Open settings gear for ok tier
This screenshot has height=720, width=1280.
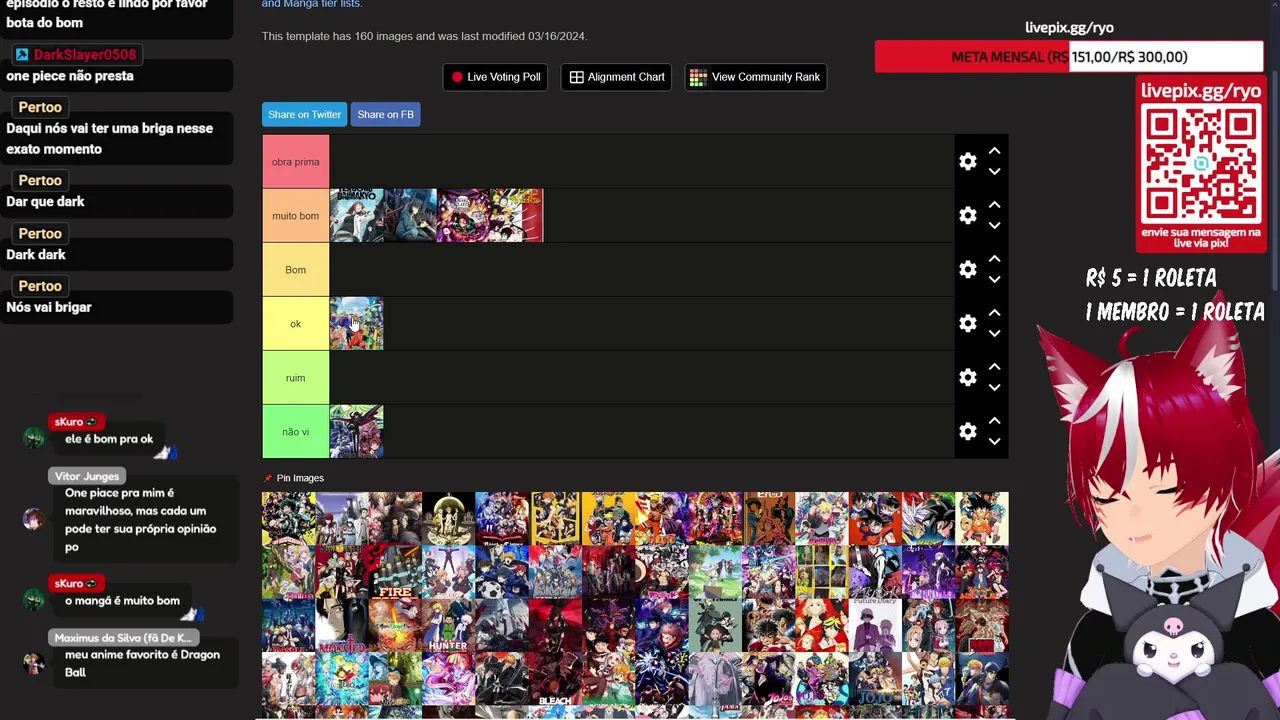tap(967, 324)
